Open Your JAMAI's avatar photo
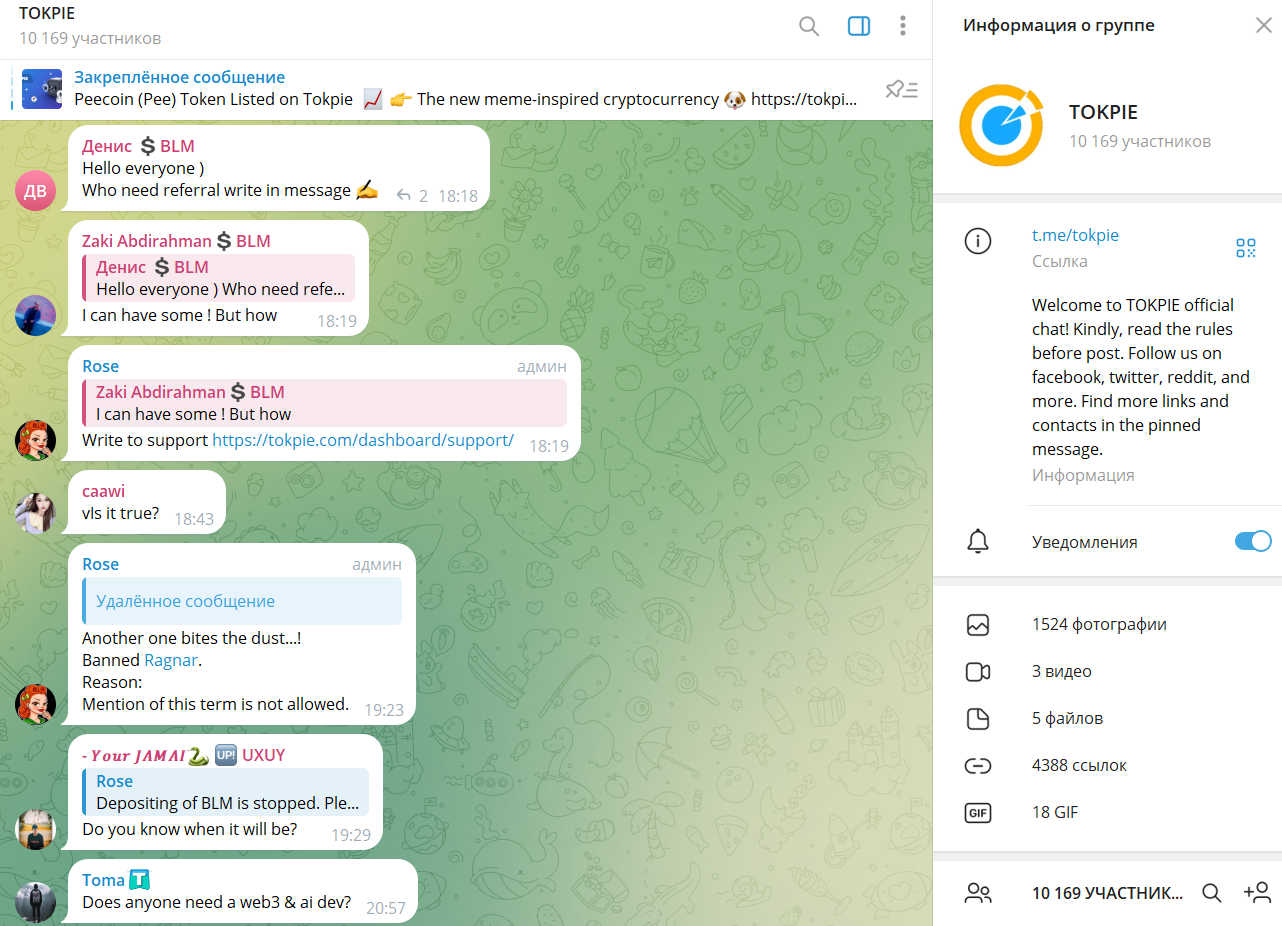The width and height of the screenshot is (1282, 926). click(35, 829)
